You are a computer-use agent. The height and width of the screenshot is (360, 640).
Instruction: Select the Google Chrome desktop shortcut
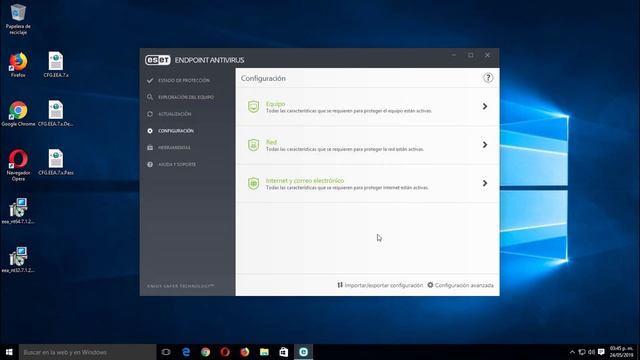click(x=18, y=113)
